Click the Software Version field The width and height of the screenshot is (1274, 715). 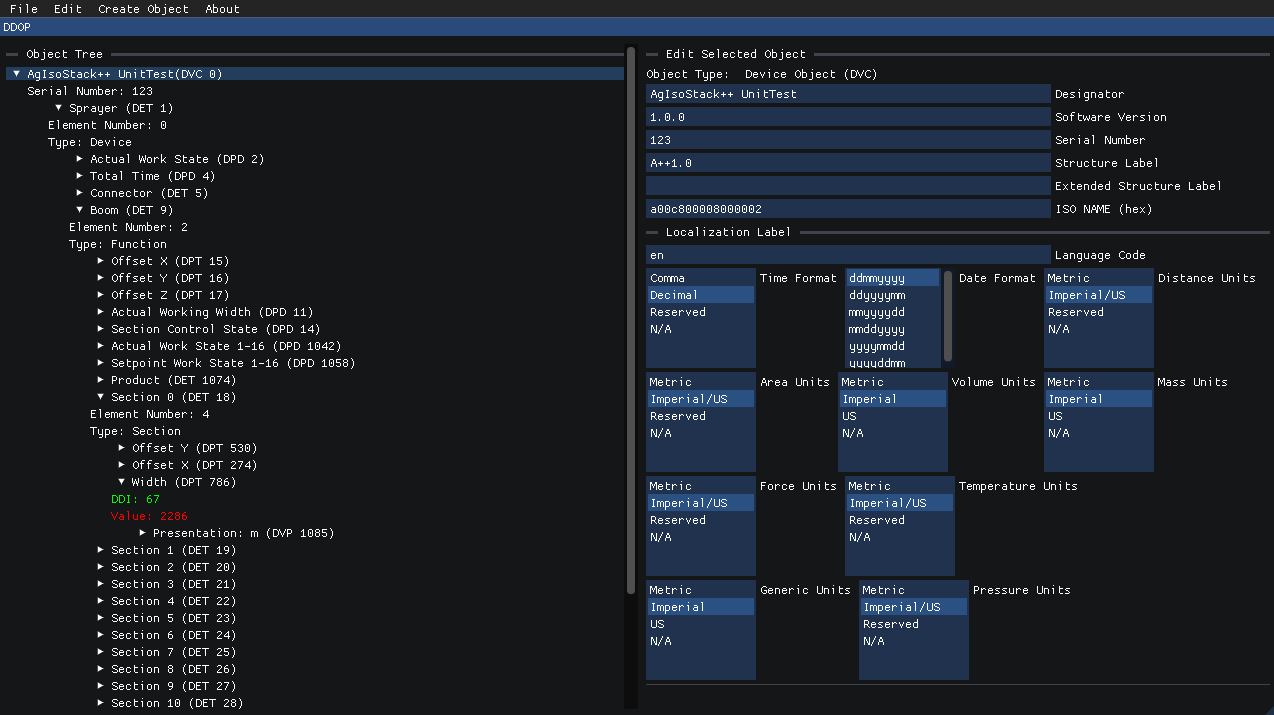click(x=848, y=117)
